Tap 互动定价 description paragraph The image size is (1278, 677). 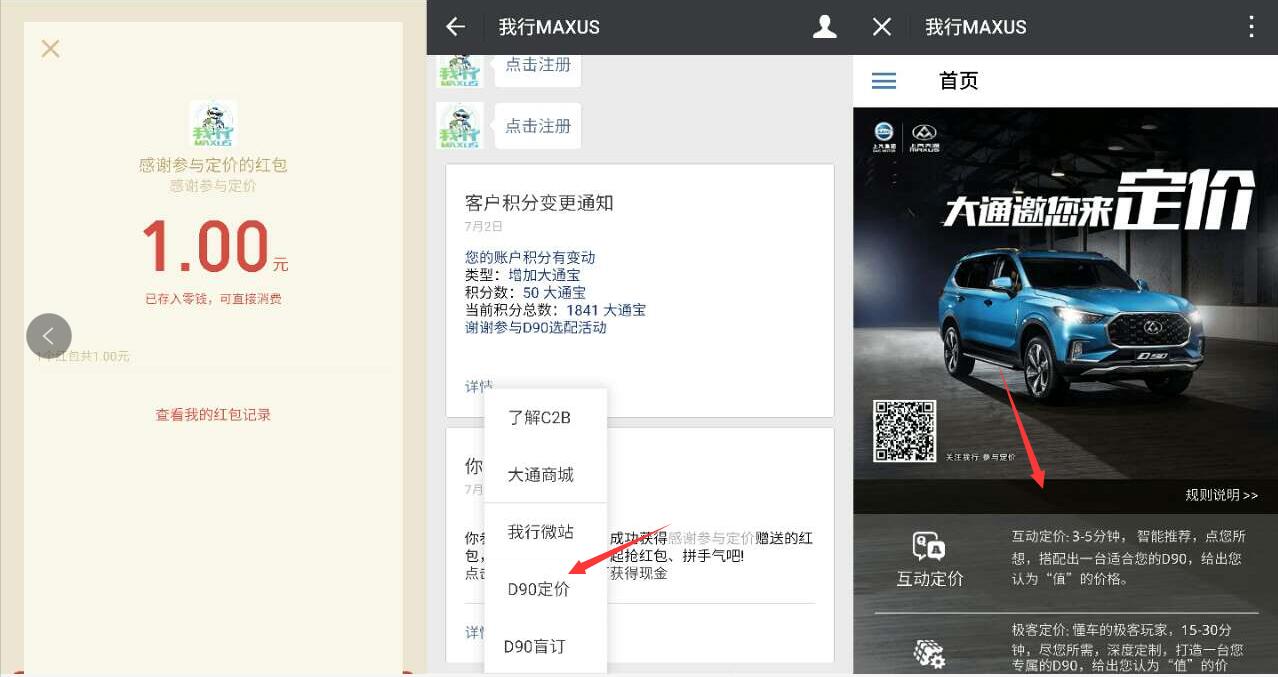coord(1127,558)
